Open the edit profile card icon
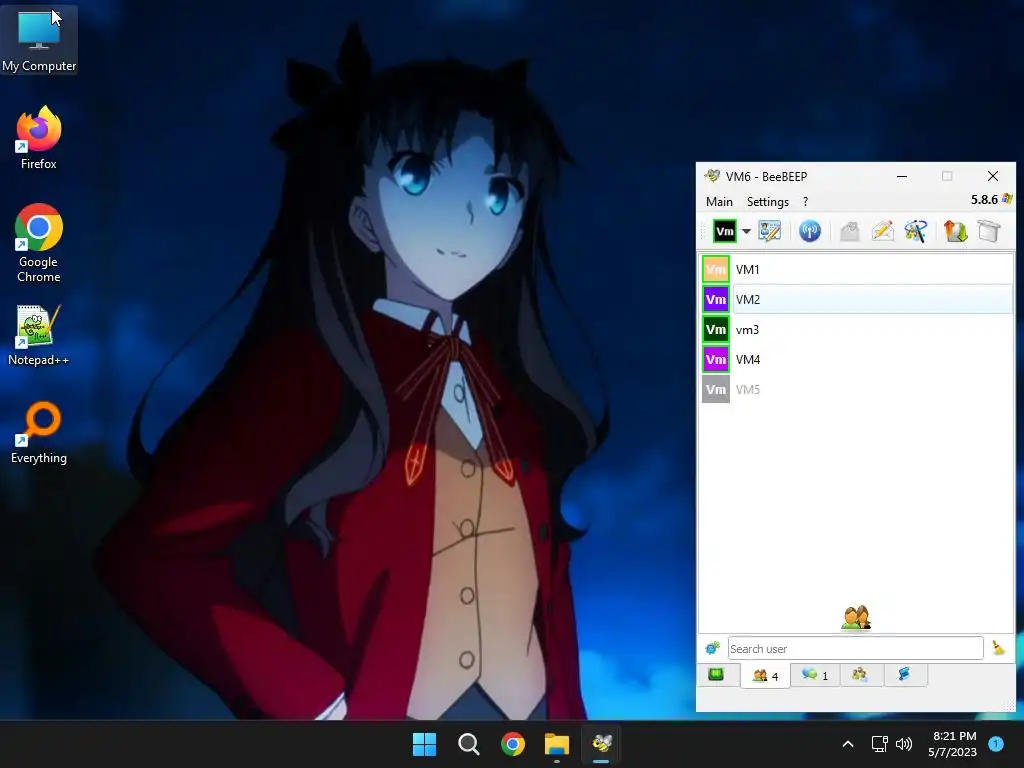Viewport: 1024px width, 768px height. click(x=769, y=231)
